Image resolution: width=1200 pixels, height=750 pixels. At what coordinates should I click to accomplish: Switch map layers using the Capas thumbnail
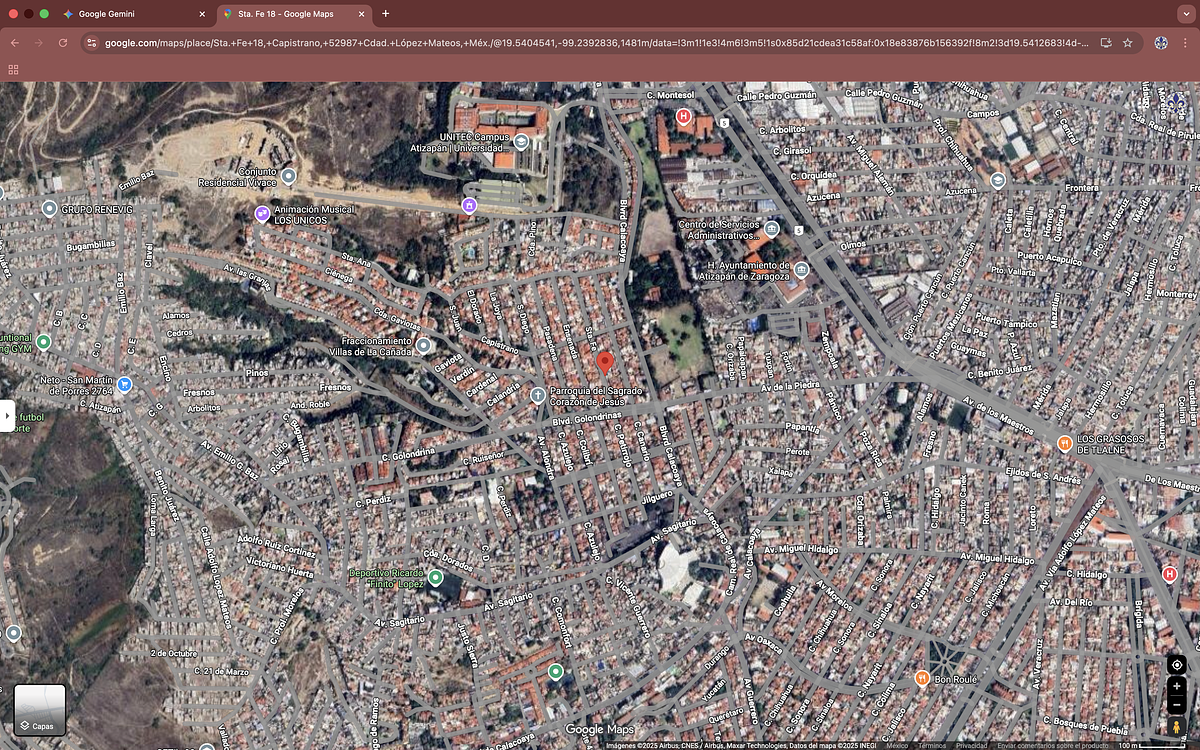[x=40, y=709]
